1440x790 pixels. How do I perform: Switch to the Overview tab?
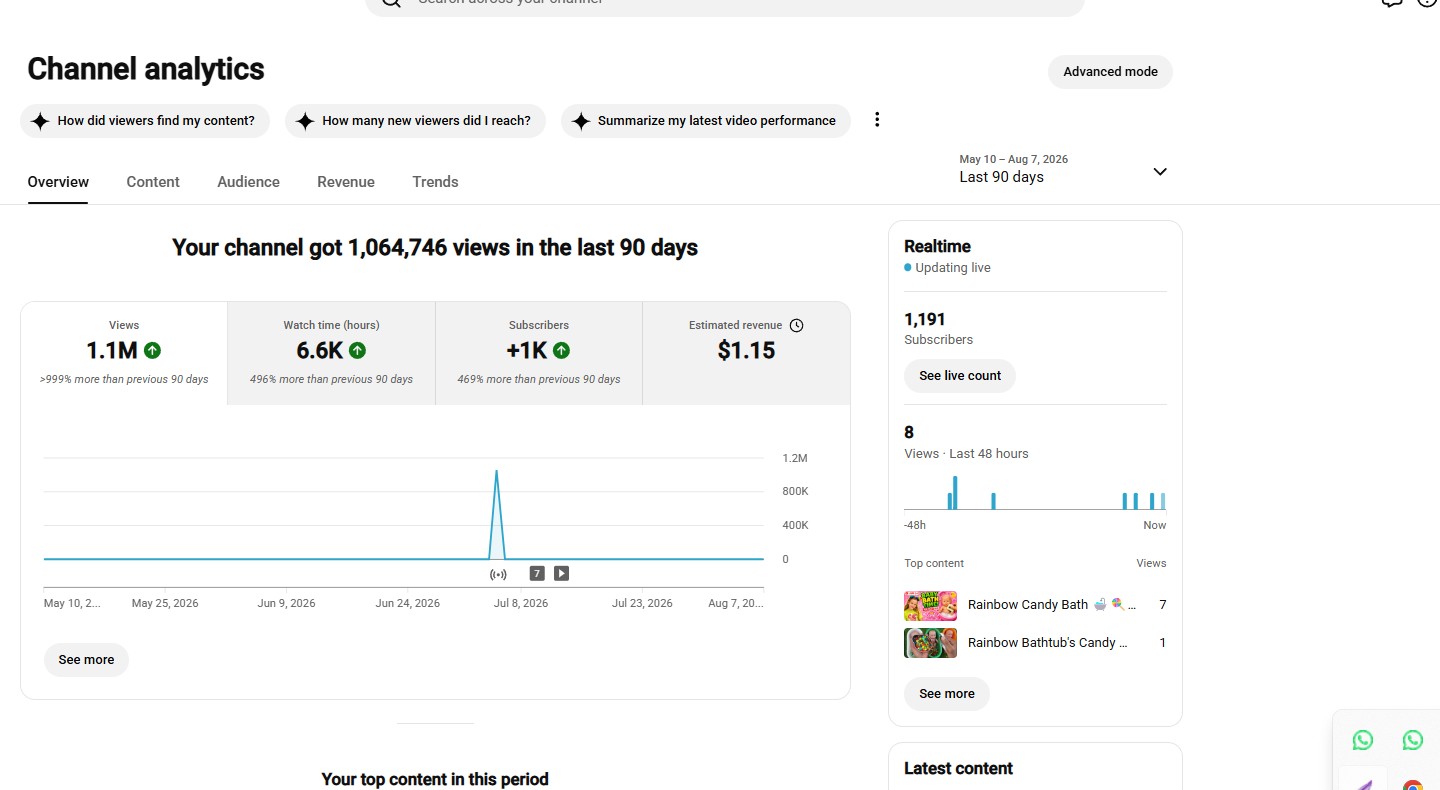click(58, 182)
